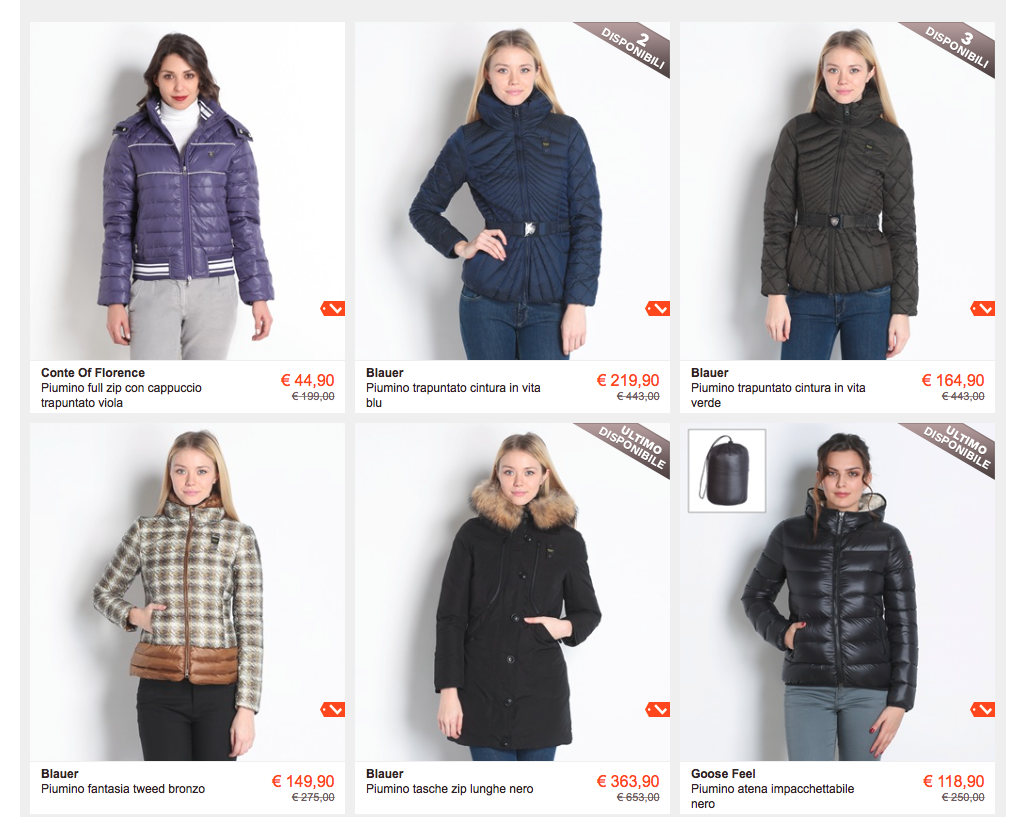The width and height of the screenshot is (1020, 817).
Task: Open the tweed bronze jacket product image
Action: [187, 592]
